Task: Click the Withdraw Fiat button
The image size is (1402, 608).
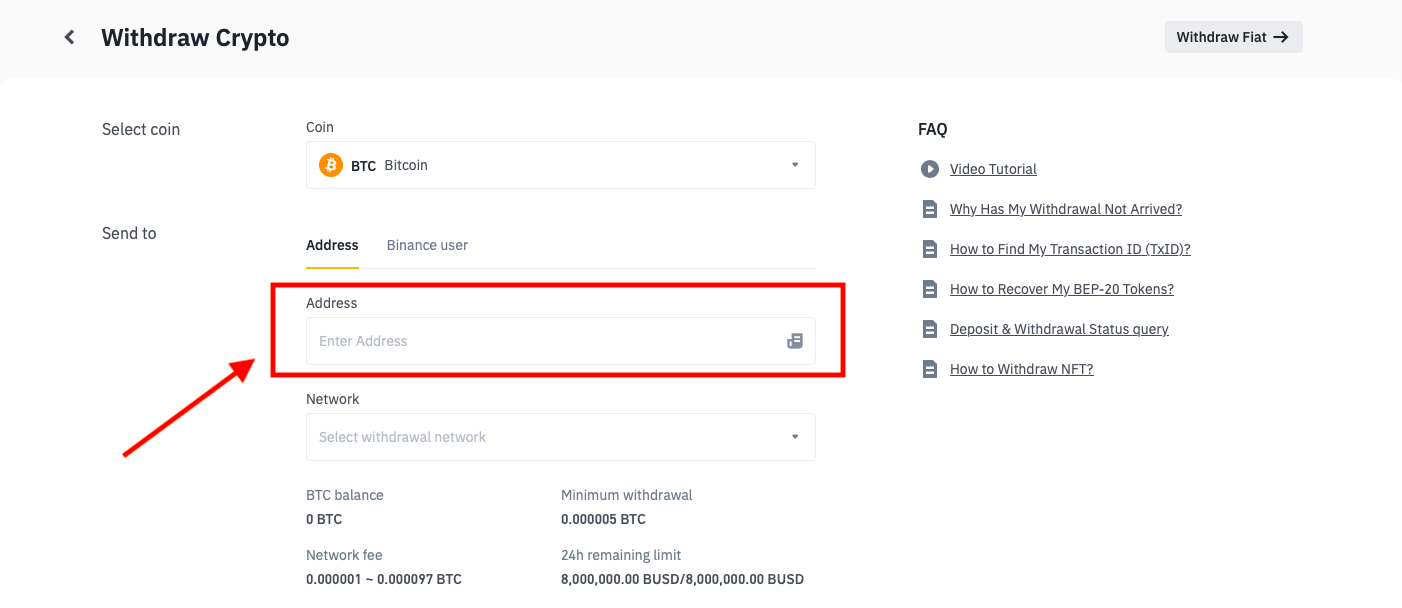Action: coord(1233,36)
